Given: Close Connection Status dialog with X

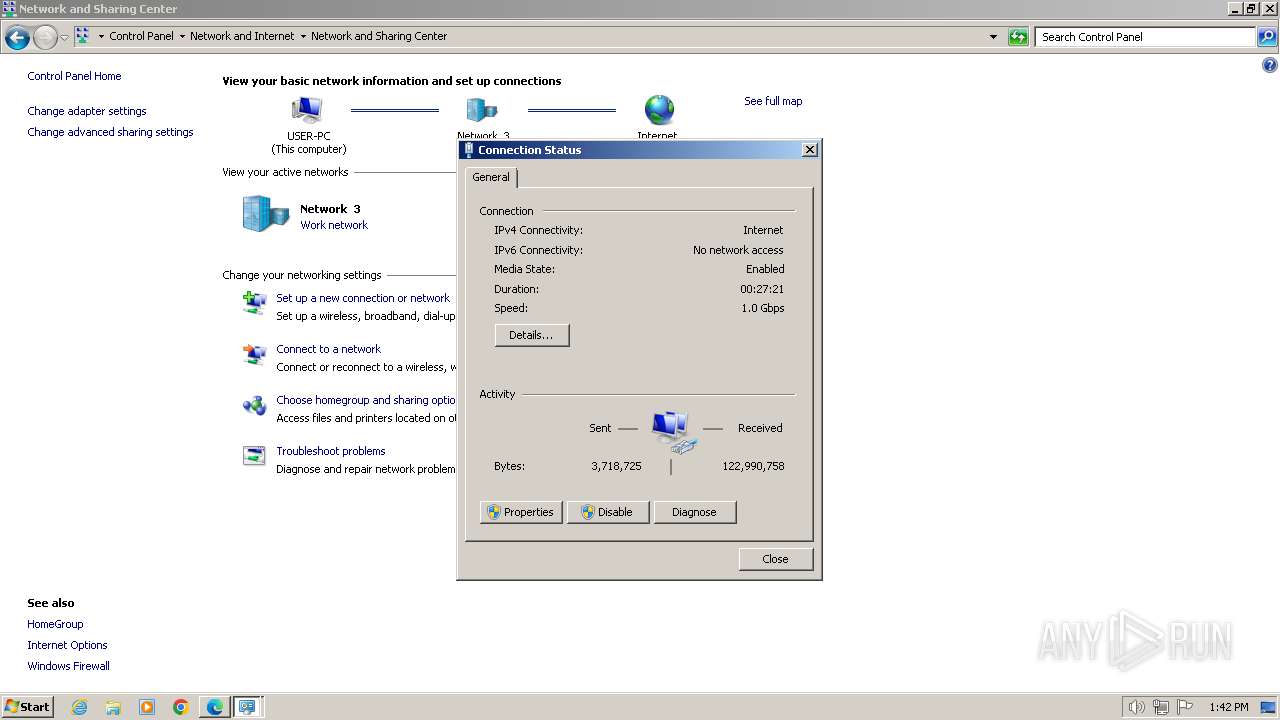Looking at the screenshot, I should (x=810, y=150).
